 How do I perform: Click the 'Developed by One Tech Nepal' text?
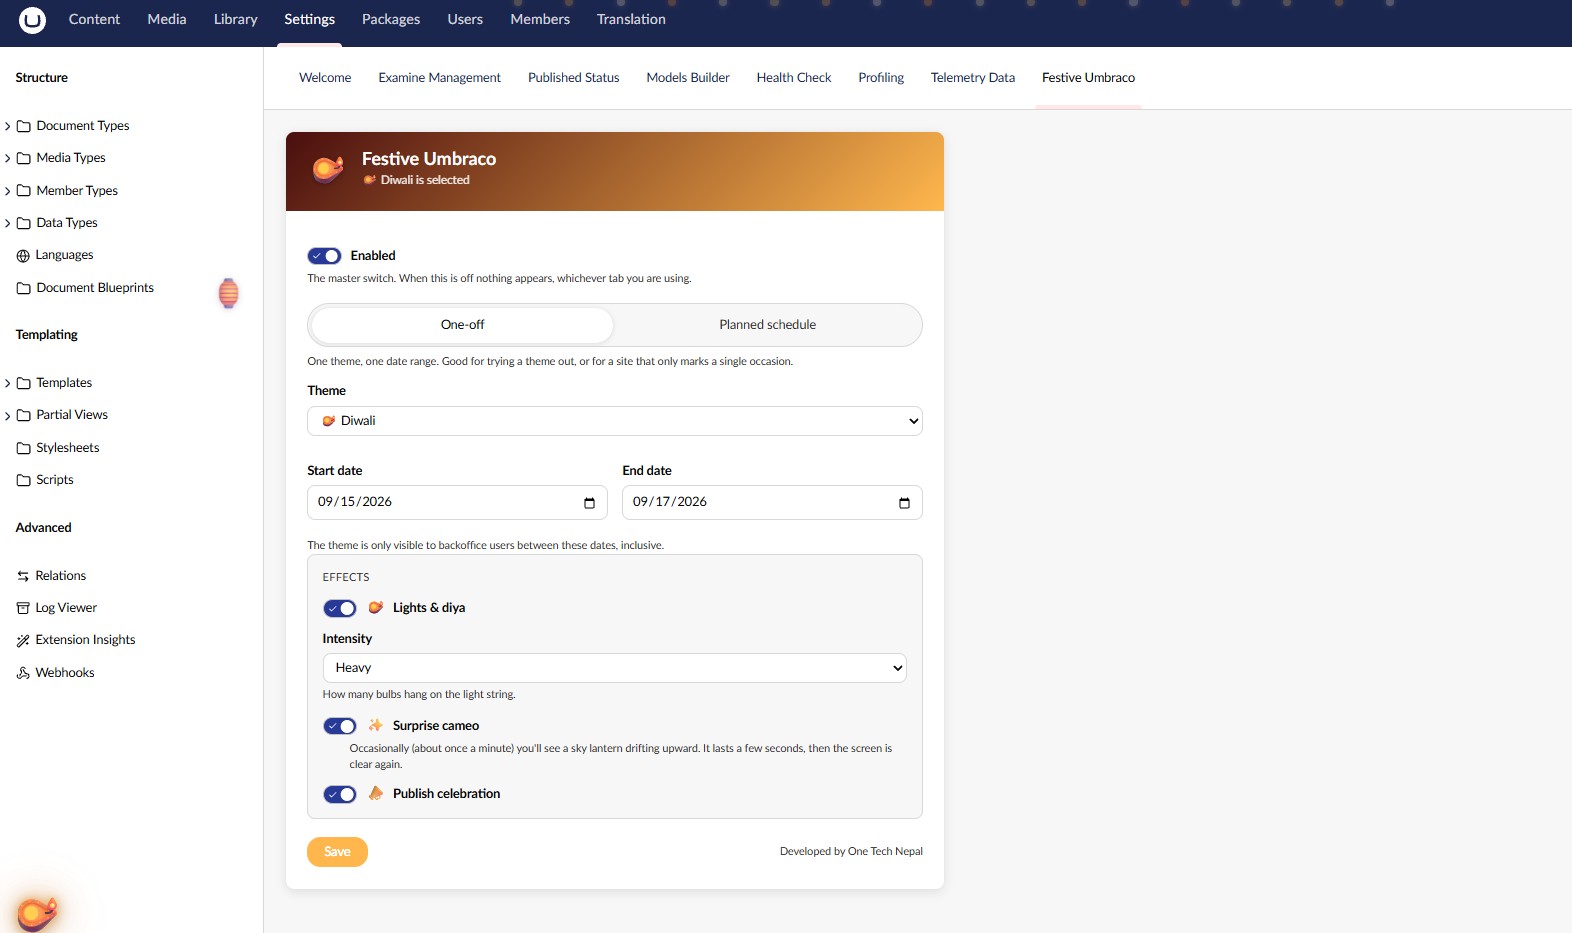[x=851, y=852]
